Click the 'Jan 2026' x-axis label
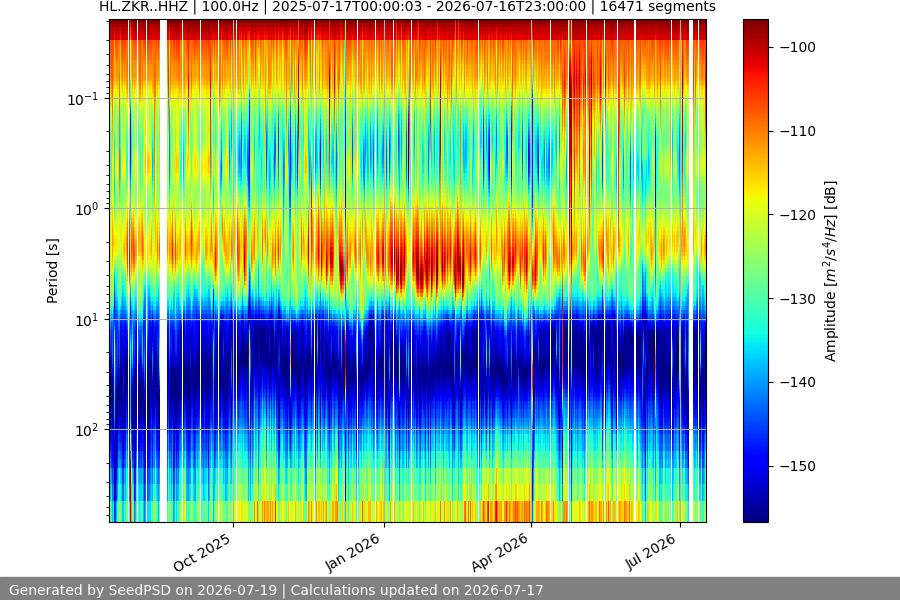The image size is (900, 600). click(354, 552)
